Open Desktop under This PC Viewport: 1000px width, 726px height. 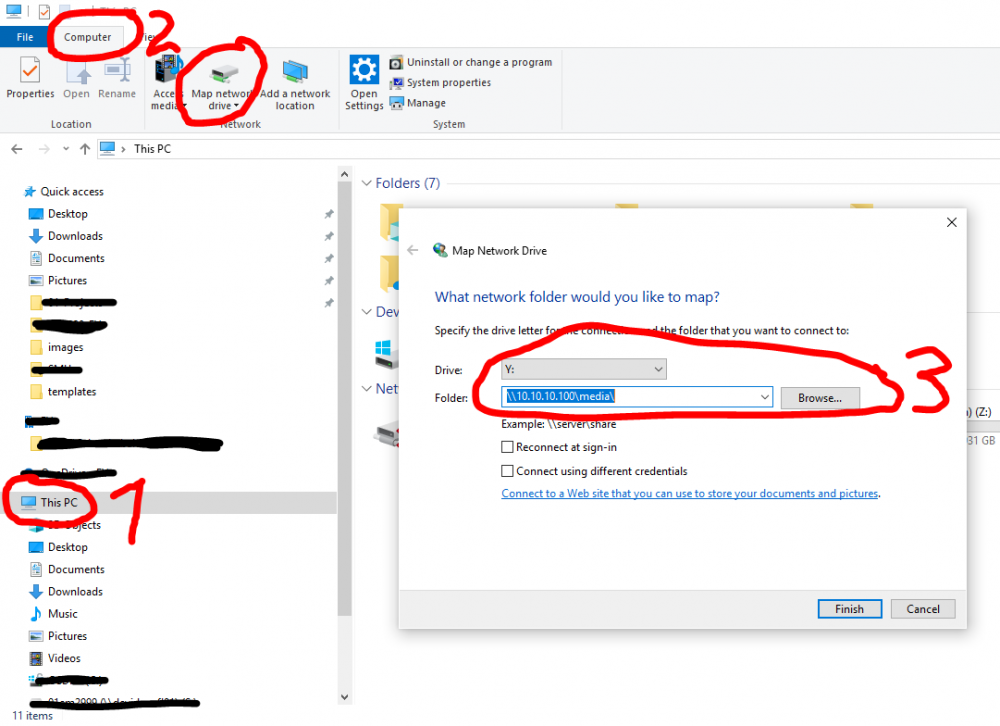59,547
